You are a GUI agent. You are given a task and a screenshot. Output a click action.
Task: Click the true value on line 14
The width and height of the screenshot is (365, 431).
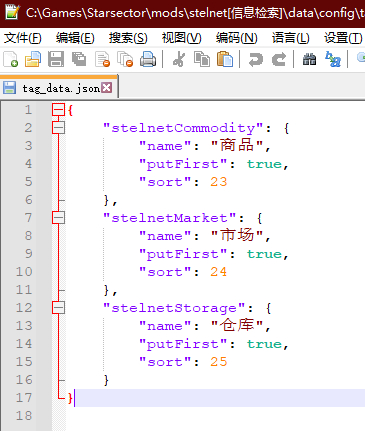click(264, 344)
